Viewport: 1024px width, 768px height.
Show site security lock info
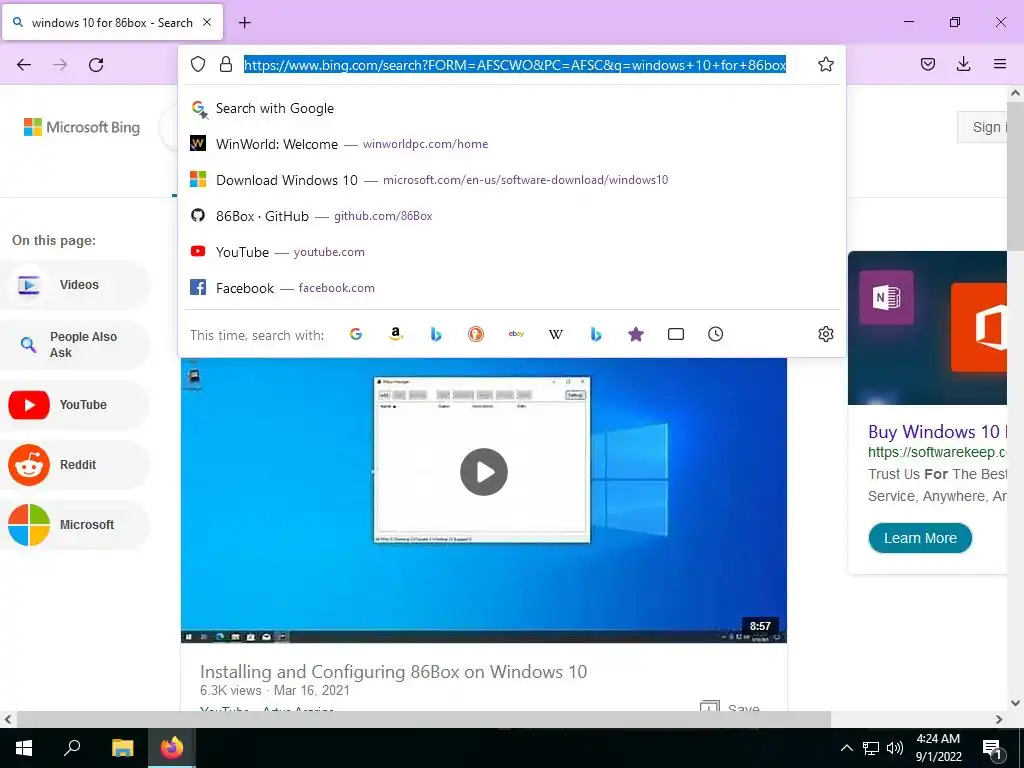pos(226,64)
